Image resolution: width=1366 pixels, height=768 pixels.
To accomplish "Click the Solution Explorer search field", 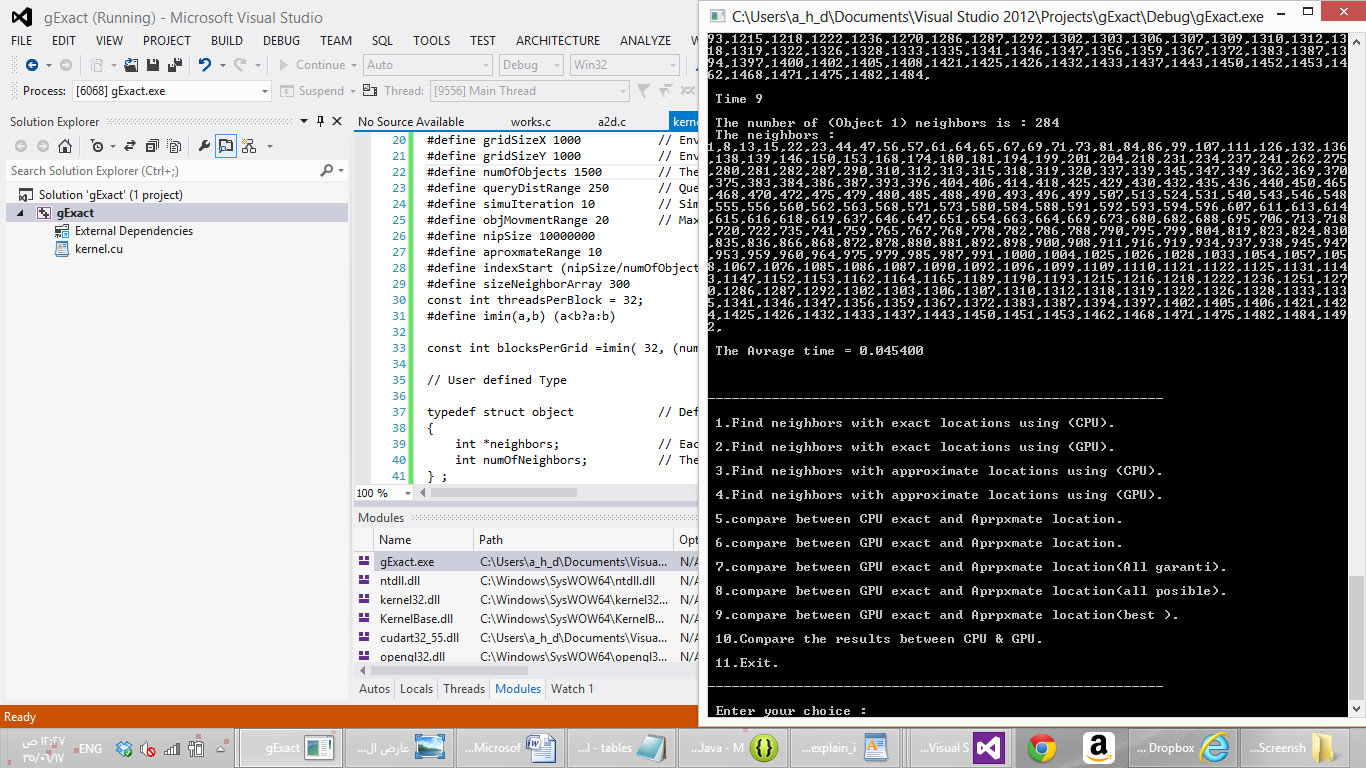I will [x=163, y=171].
